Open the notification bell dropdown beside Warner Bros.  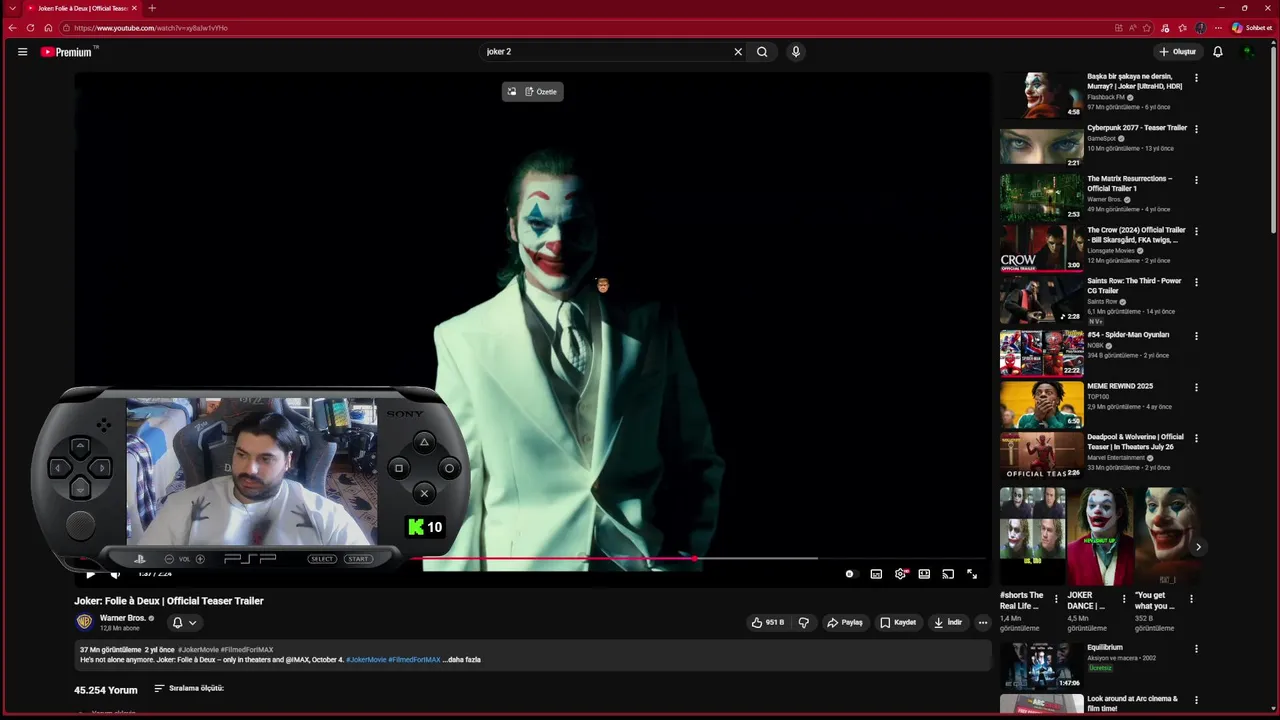coord(184,622)
